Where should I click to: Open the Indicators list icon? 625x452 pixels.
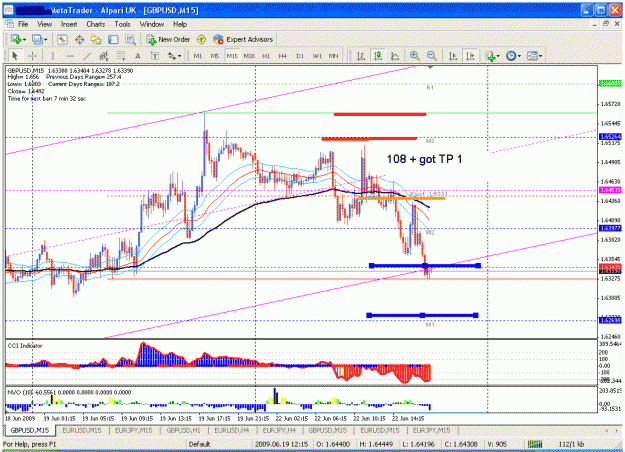pyautogui.click(x=490, y=56)
